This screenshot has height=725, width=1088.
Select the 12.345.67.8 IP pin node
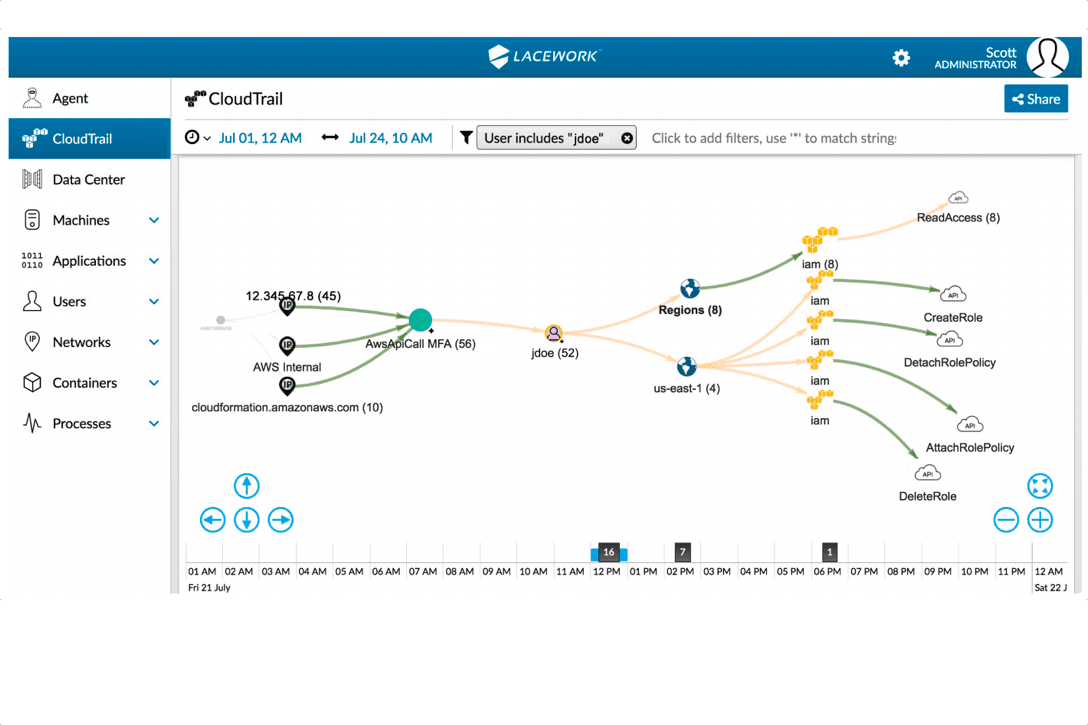click(287, 306)
